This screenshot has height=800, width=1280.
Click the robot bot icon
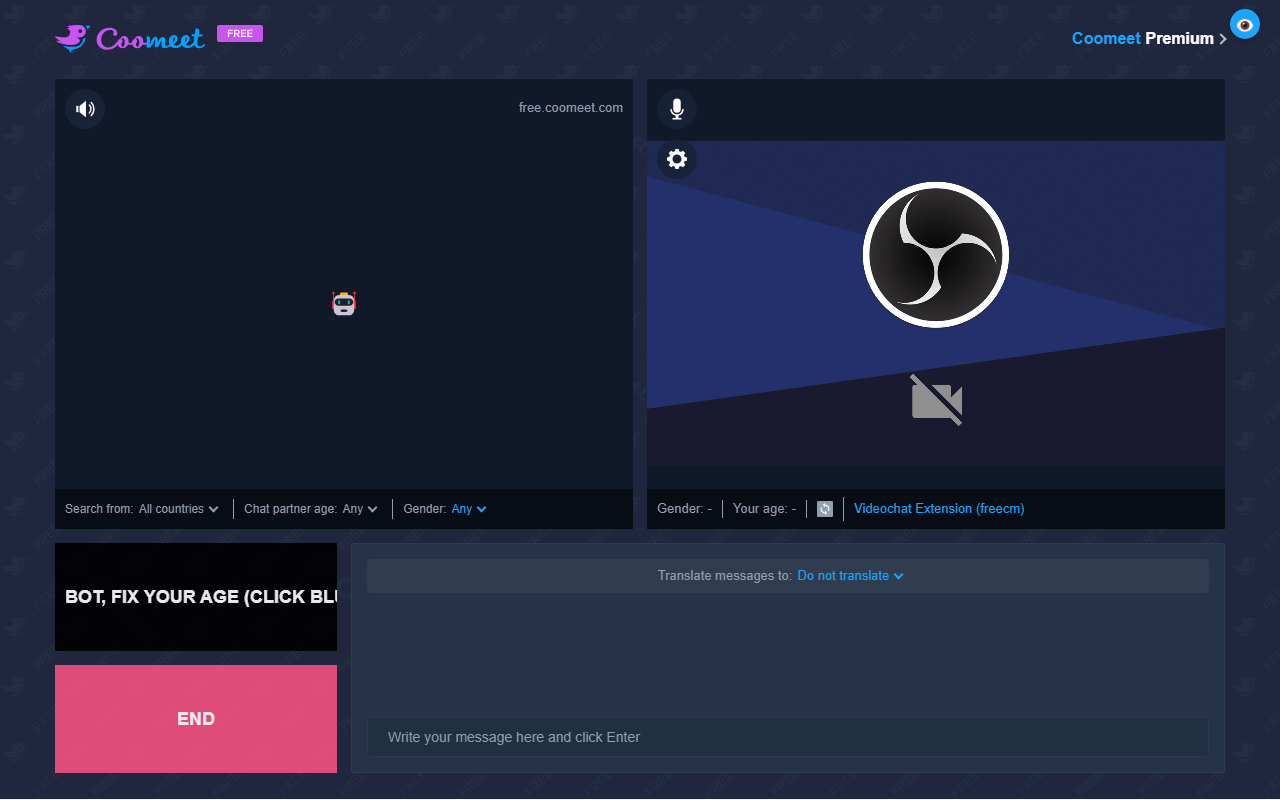click(x=344, y=303)
